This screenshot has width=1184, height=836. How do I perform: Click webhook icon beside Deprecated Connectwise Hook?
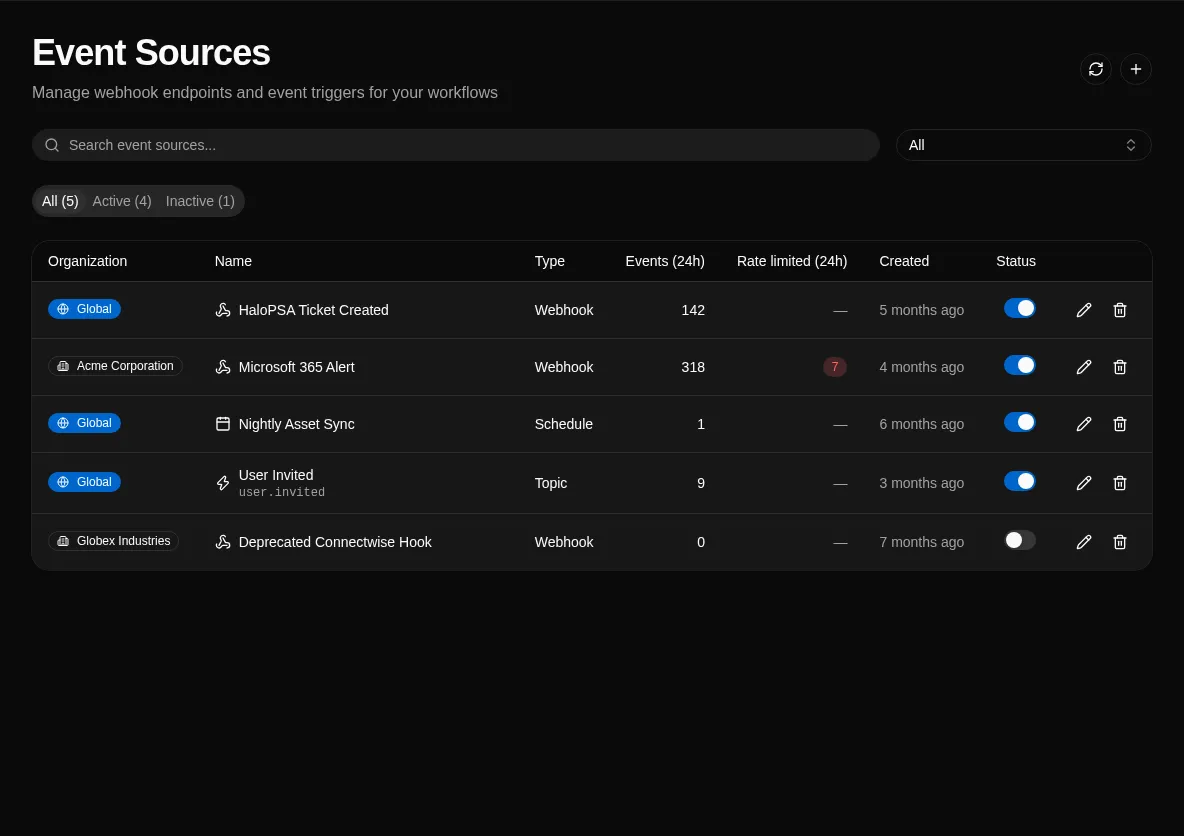223,542
